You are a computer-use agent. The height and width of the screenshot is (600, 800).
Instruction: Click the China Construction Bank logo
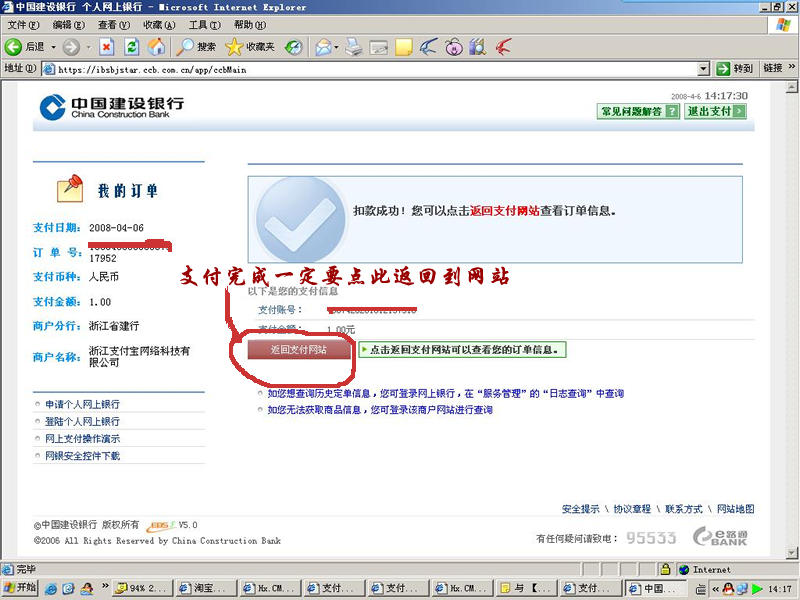[112, 108]
